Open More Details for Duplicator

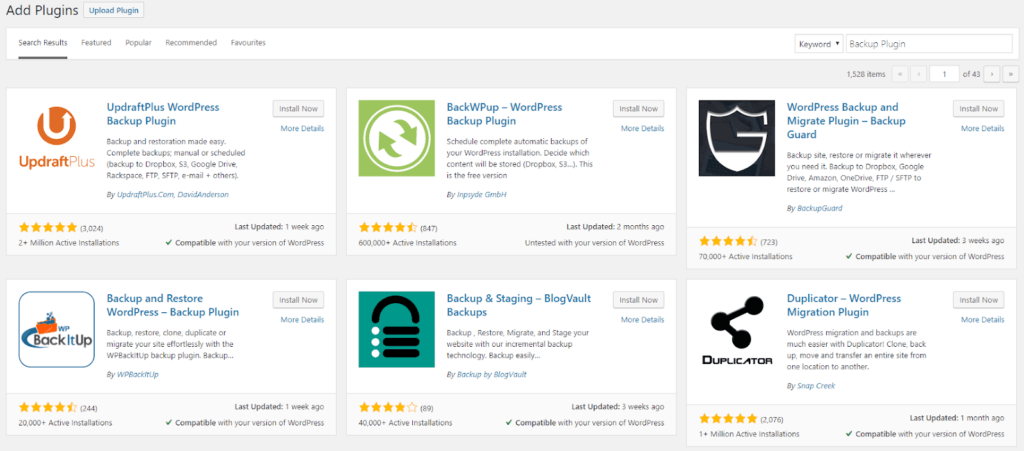(983, 320)
